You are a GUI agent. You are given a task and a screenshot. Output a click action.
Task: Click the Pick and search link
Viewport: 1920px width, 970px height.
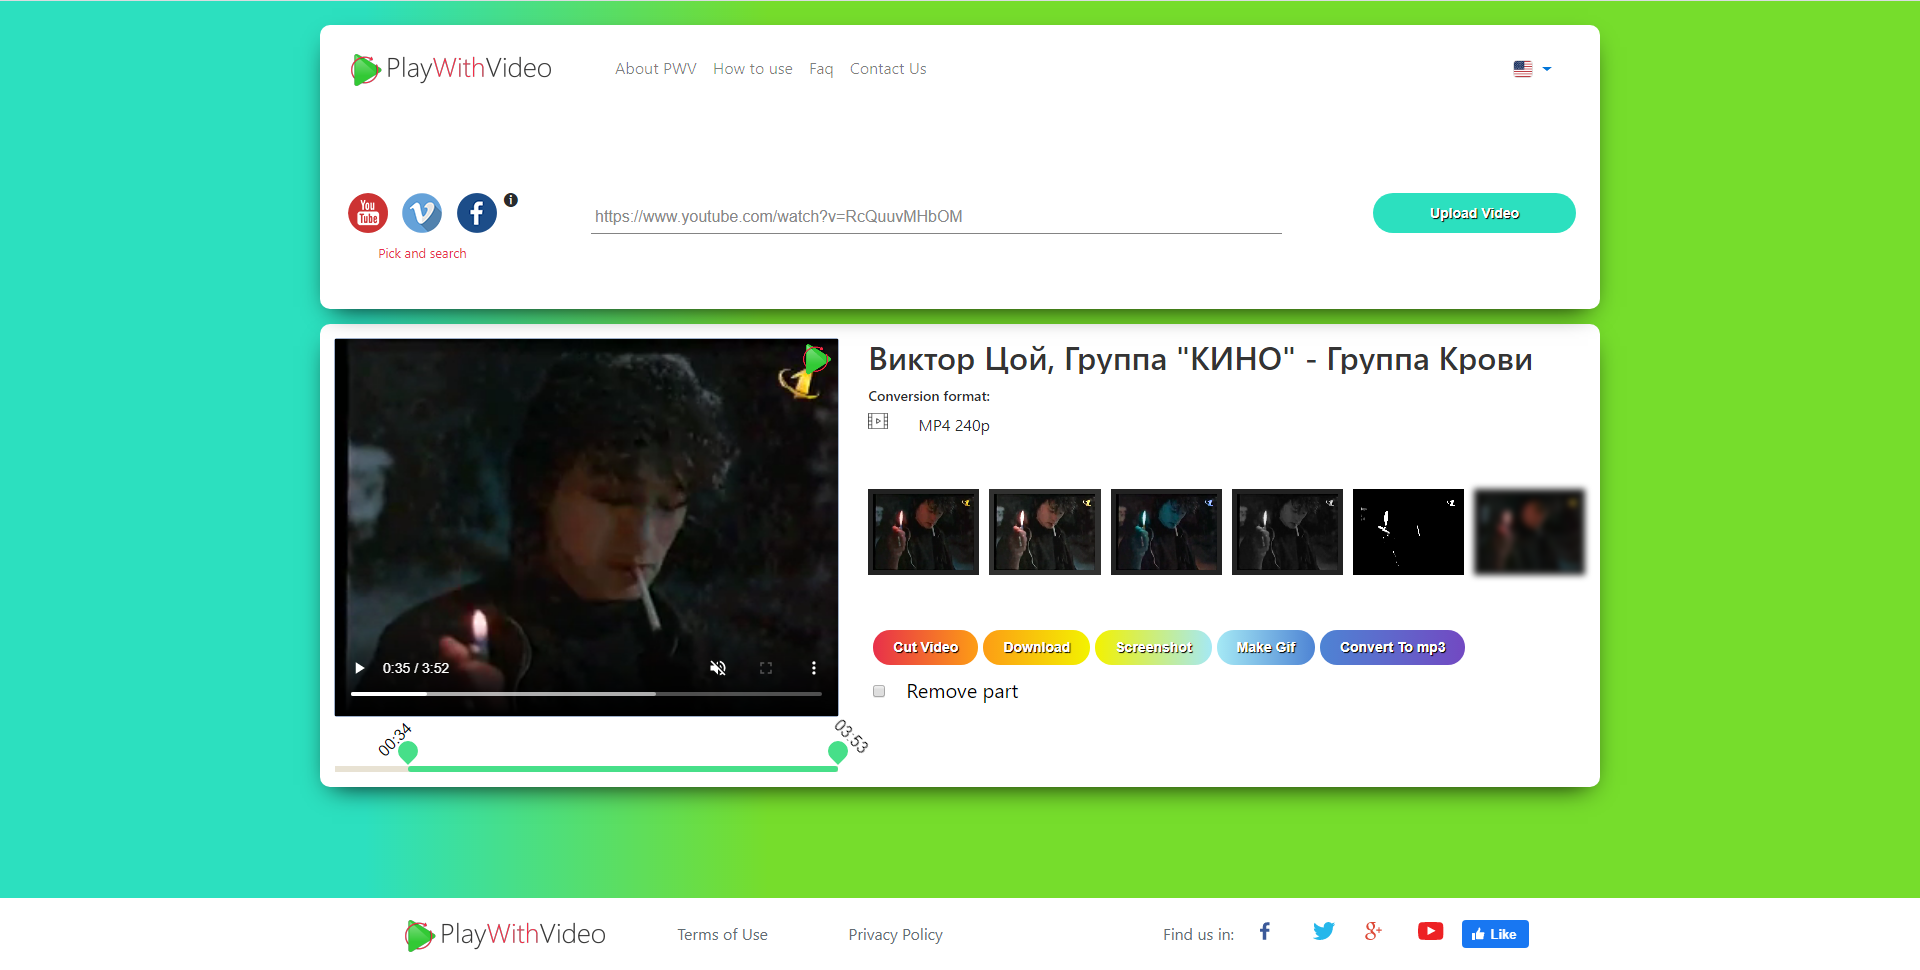pos(422,254)
